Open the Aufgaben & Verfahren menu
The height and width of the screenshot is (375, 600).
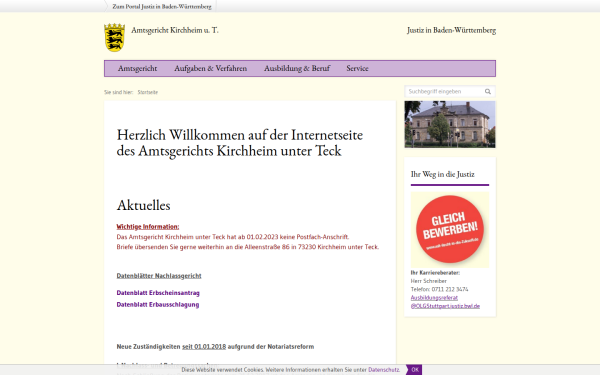tap(210, 68)
